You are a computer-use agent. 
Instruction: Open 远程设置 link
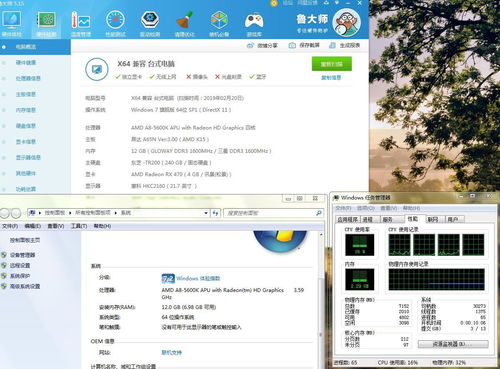[20, 265]
